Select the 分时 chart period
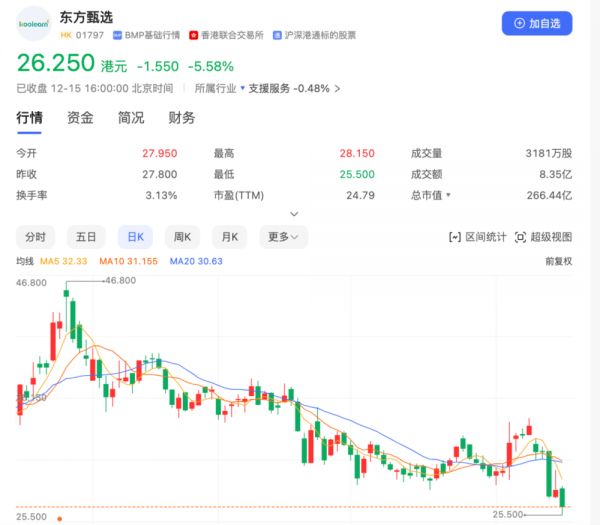 point(36,237)
